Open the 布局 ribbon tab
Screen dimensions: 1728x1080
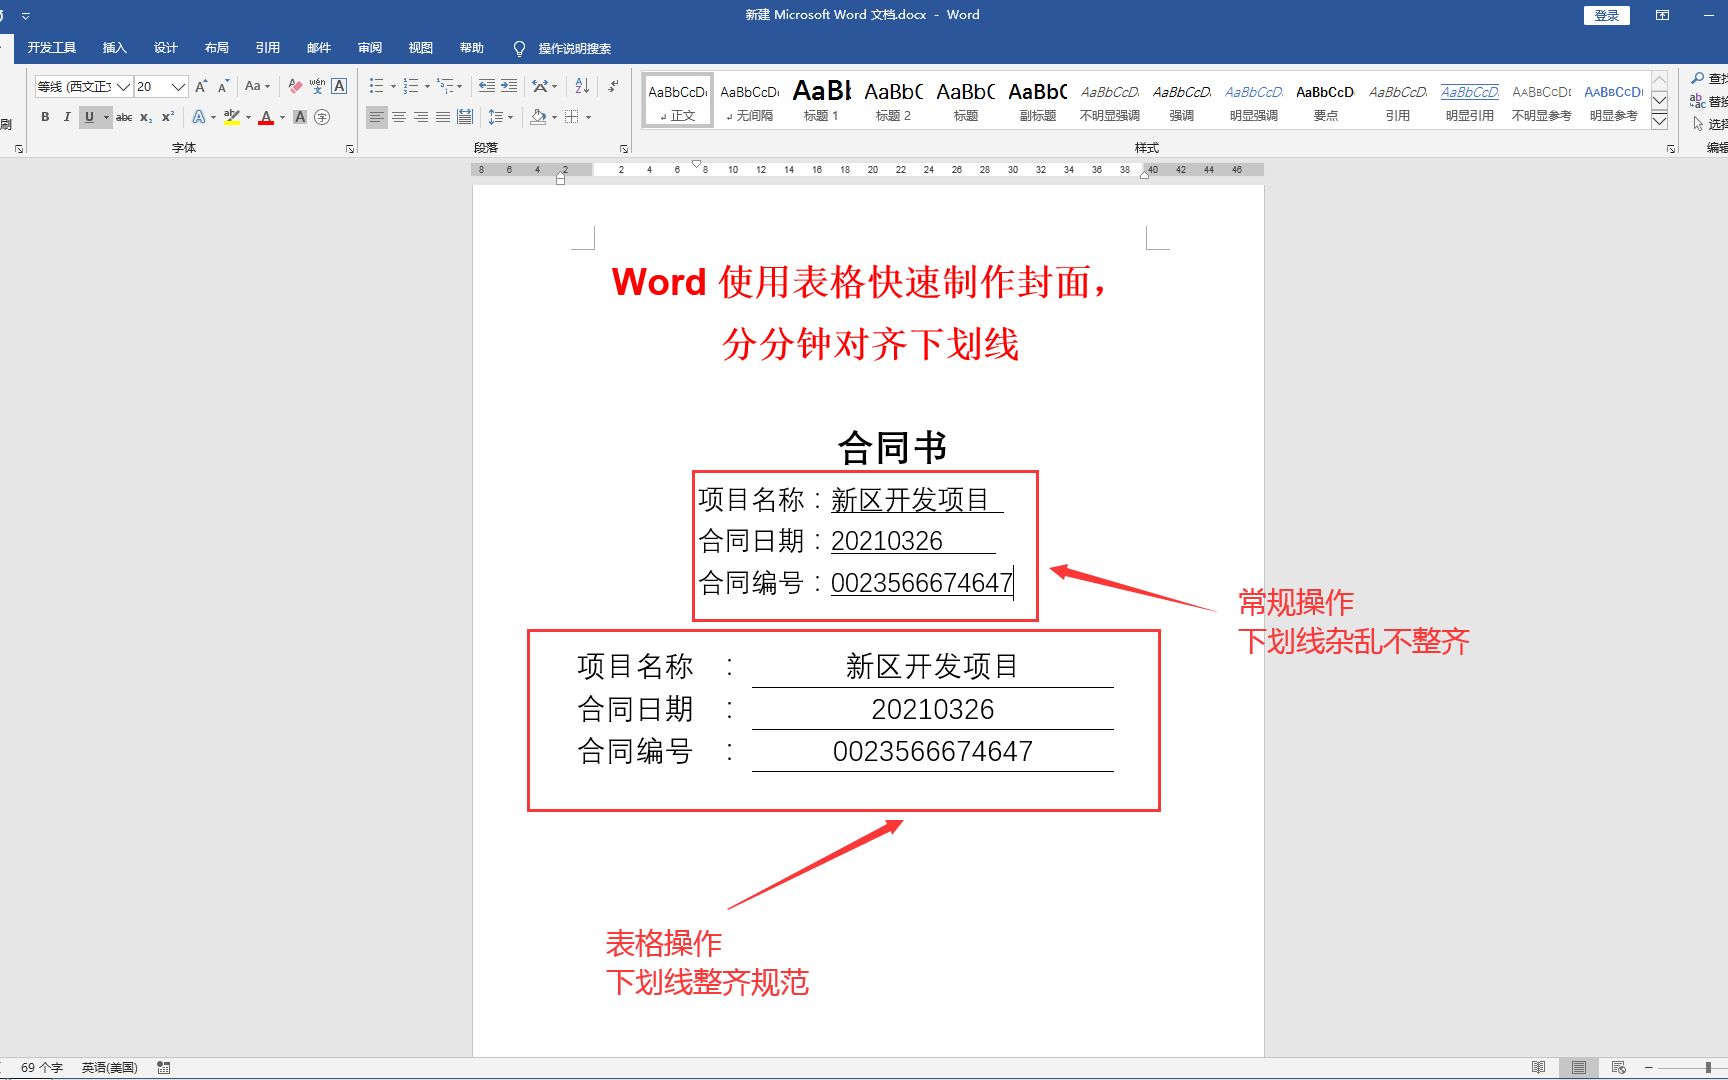[217, 48]
